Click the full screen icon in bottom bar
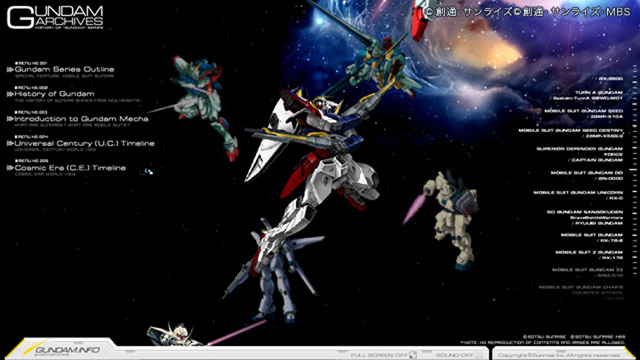Screen dimensions: 640x360 [x=413, y=355]
